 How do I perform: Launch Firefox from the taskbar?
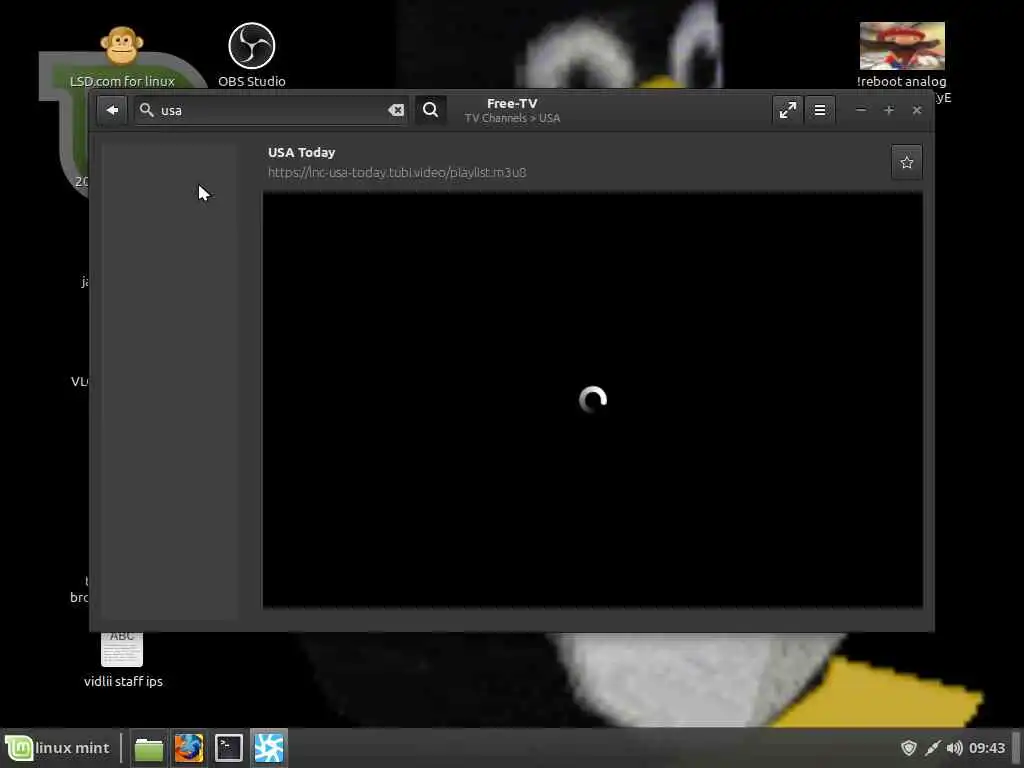point(189,748)
